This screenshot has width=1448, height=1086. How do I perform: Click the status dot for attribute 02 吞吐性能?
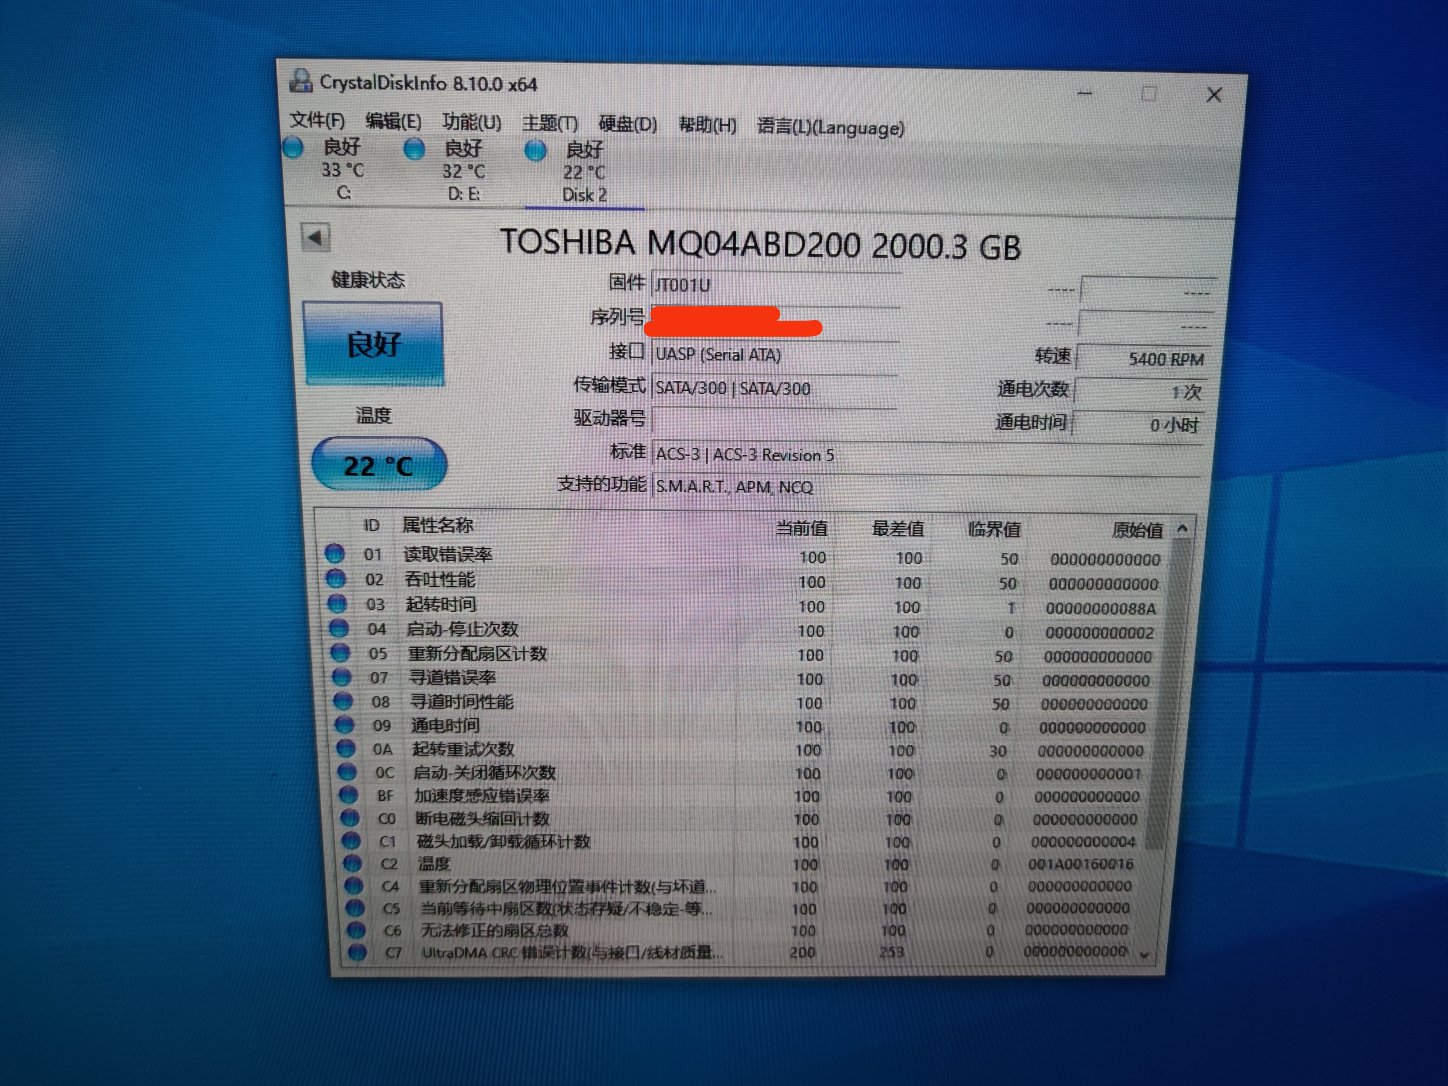coord(336,578)
